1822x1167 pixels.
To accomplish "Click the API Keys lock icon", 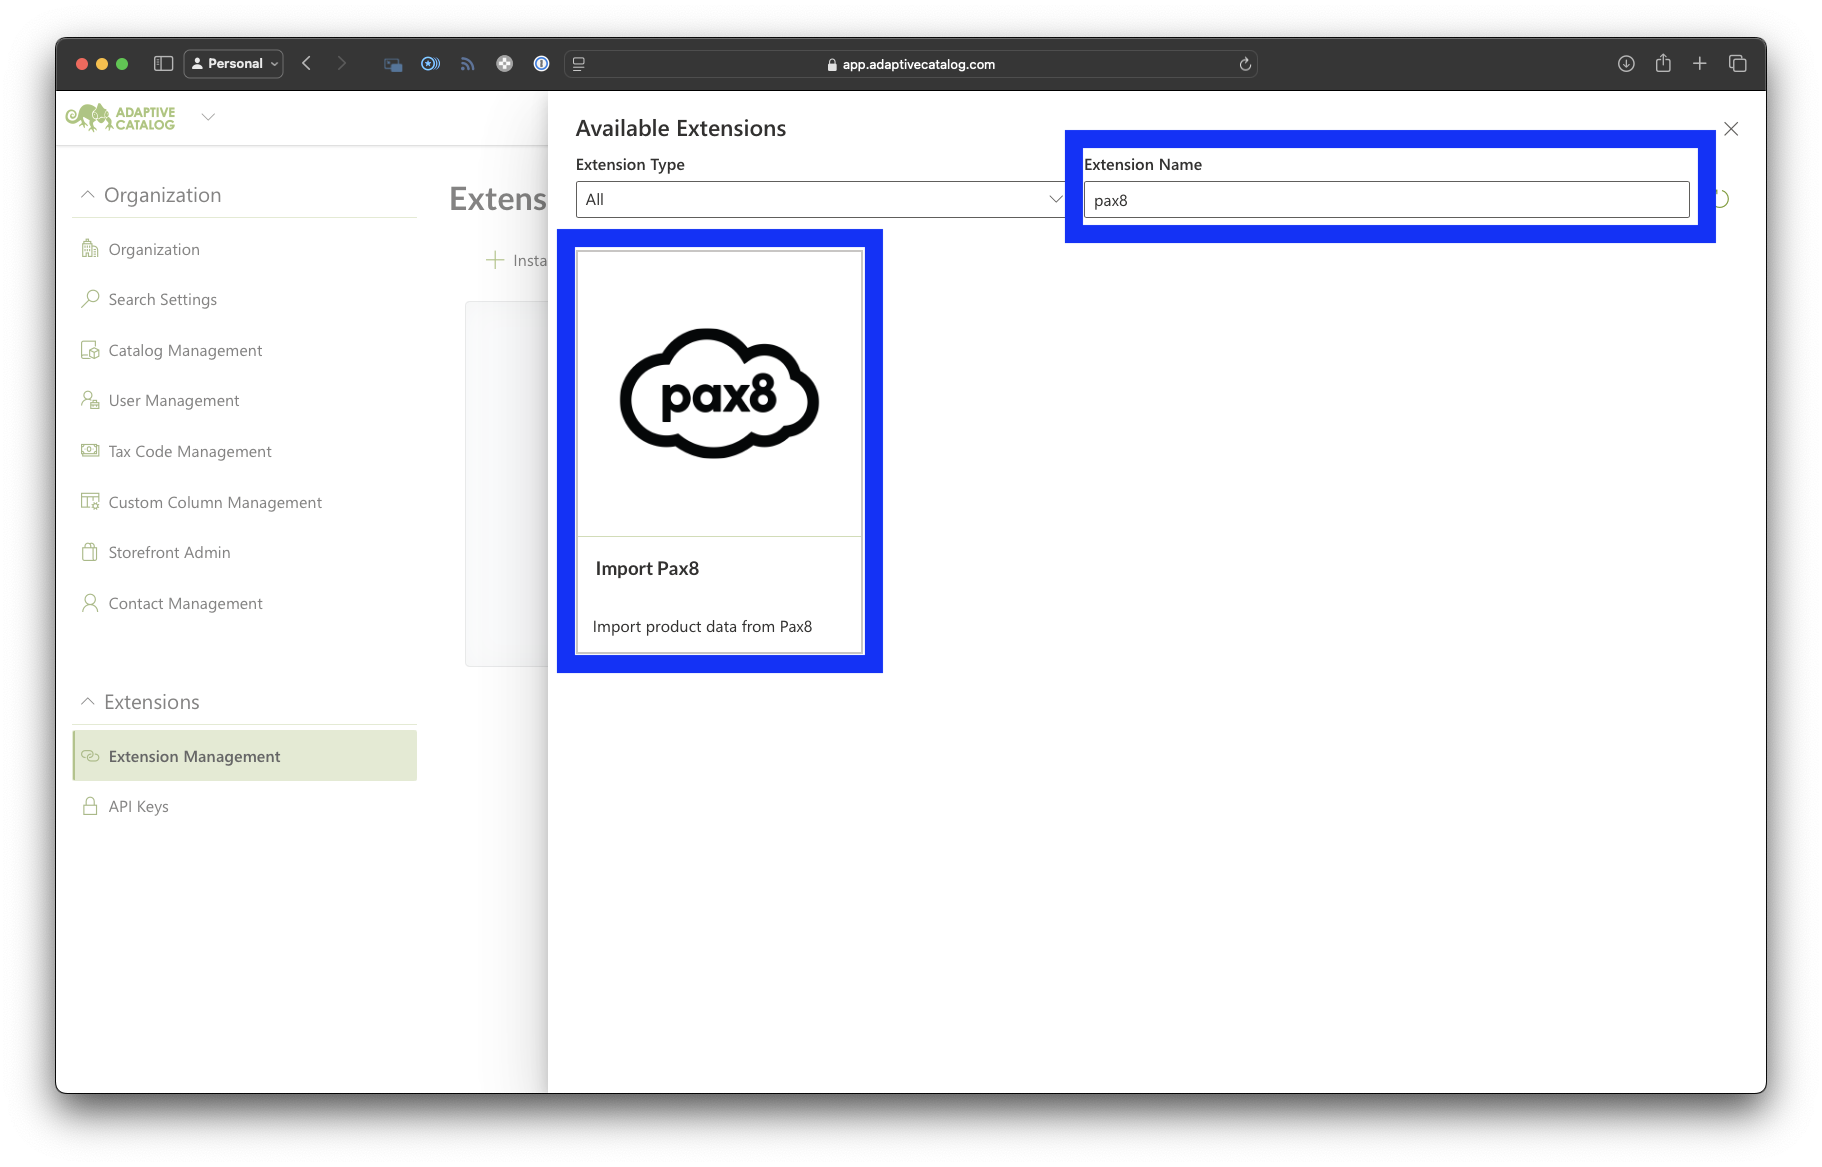I will pos(90,806).
